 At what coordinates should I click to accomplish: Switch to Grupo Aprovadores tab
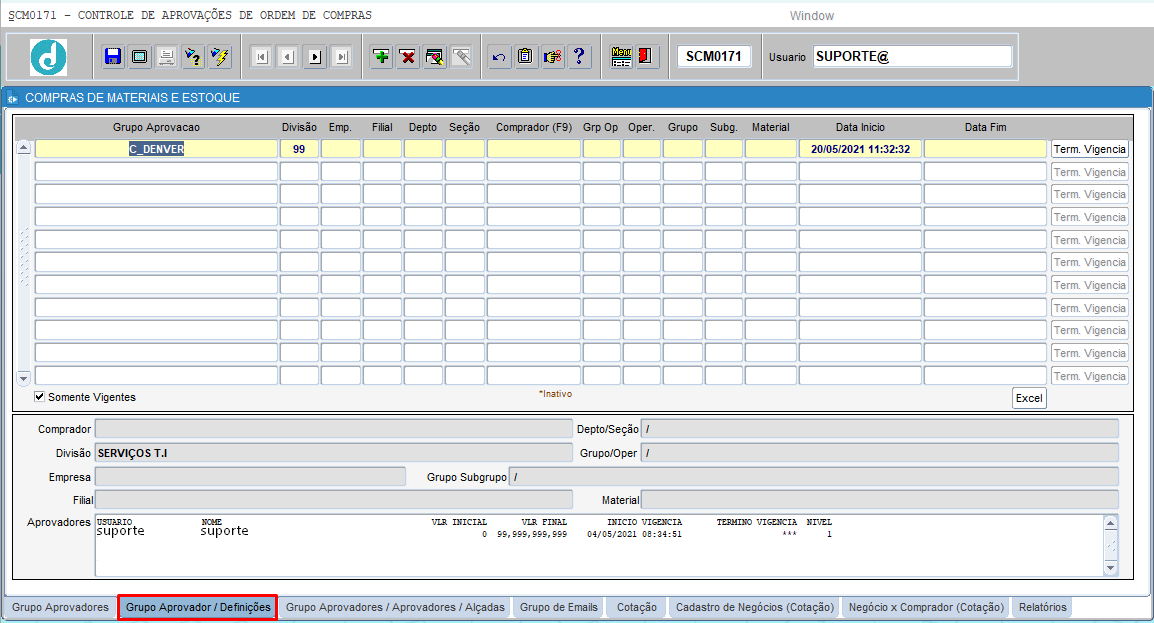click(x=60, y=607)
